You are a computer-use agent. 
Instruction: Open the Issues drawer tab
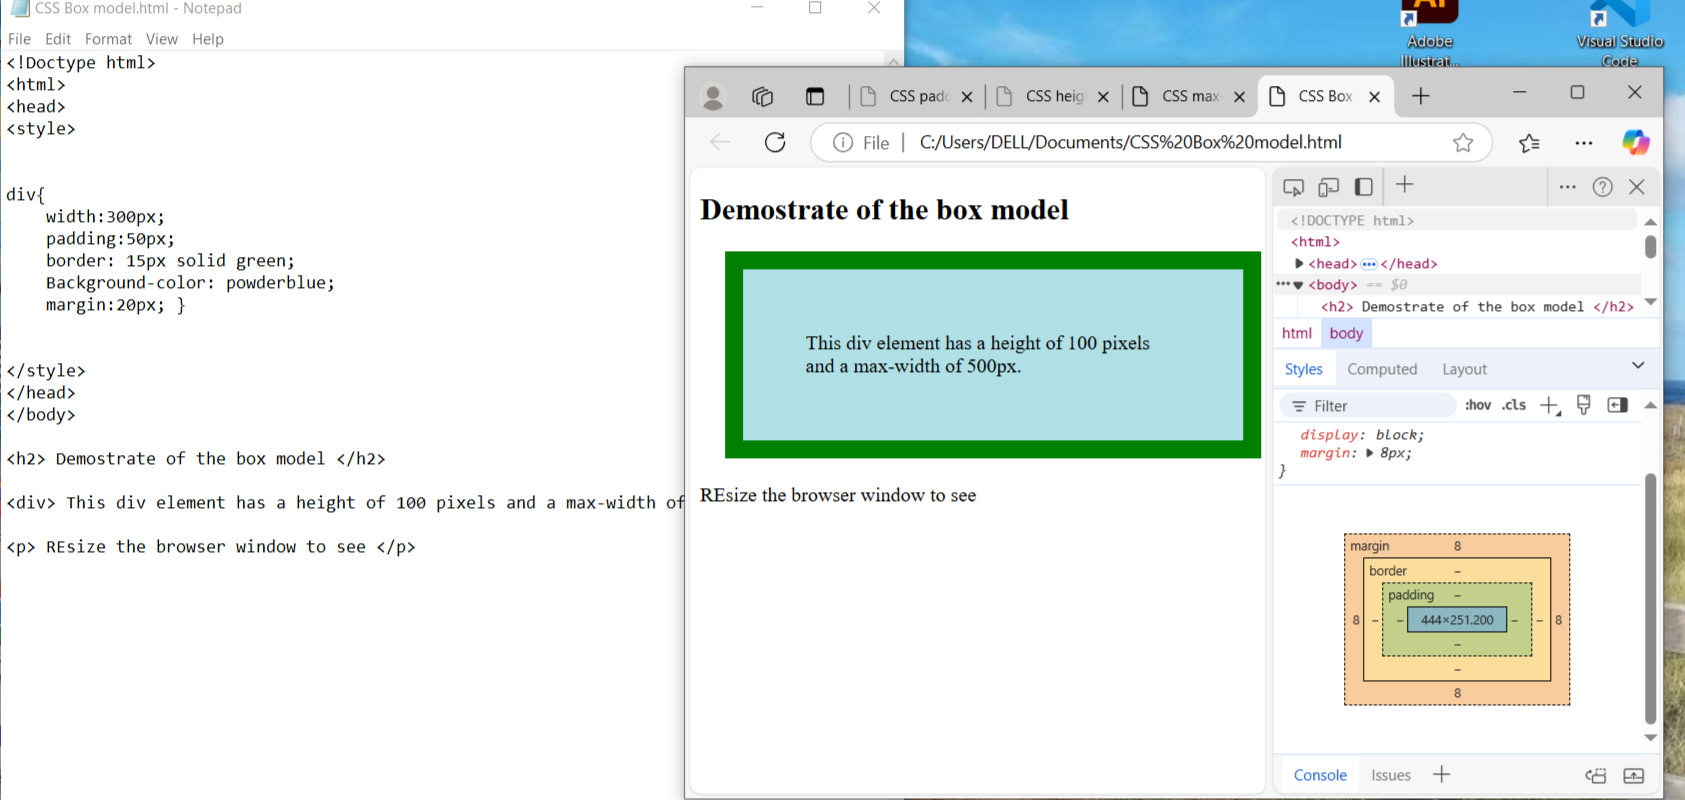click(x=1391, y=775)
